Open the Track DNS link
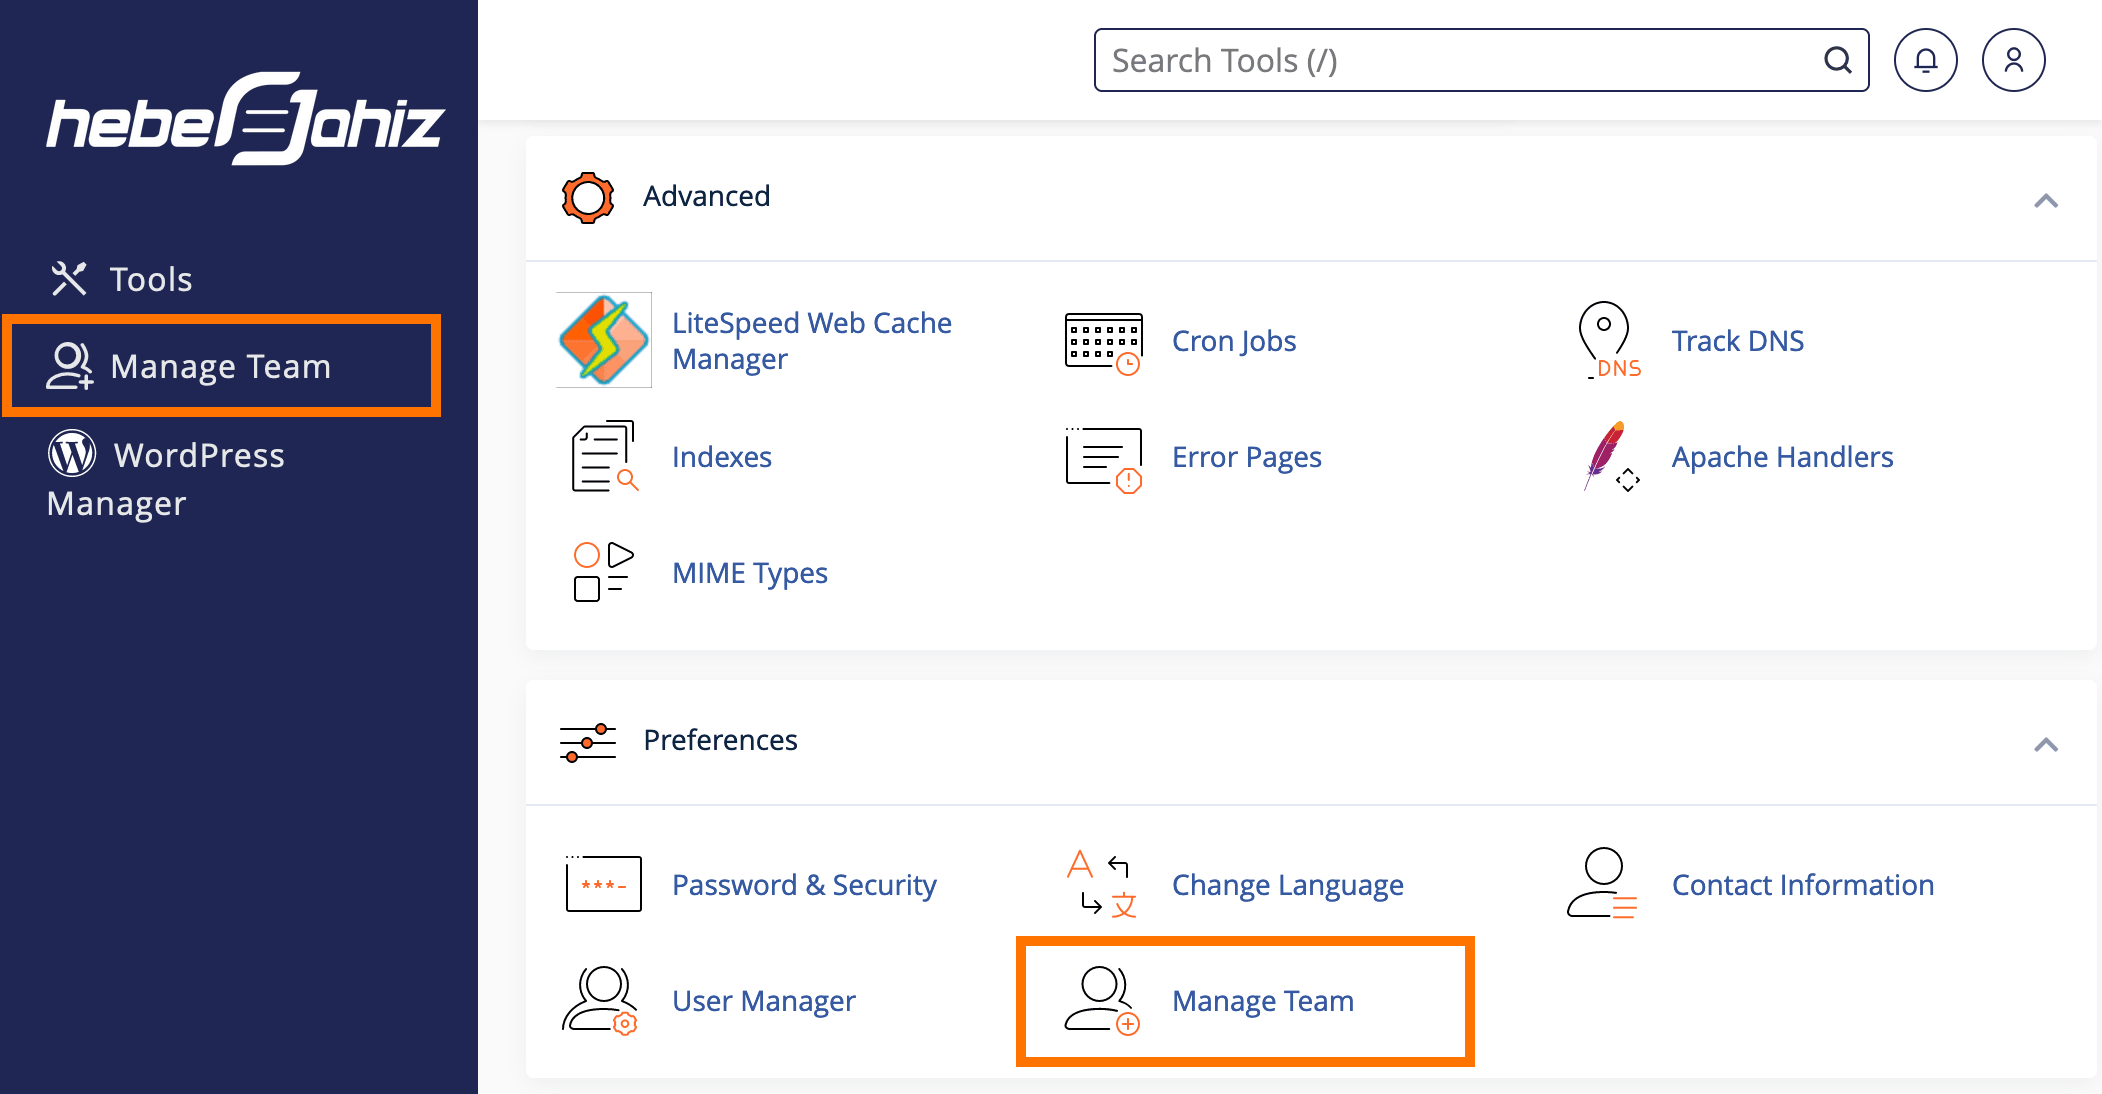Image resolution: width=2102 pixels, height=1094 pixels. (1738, 341)
